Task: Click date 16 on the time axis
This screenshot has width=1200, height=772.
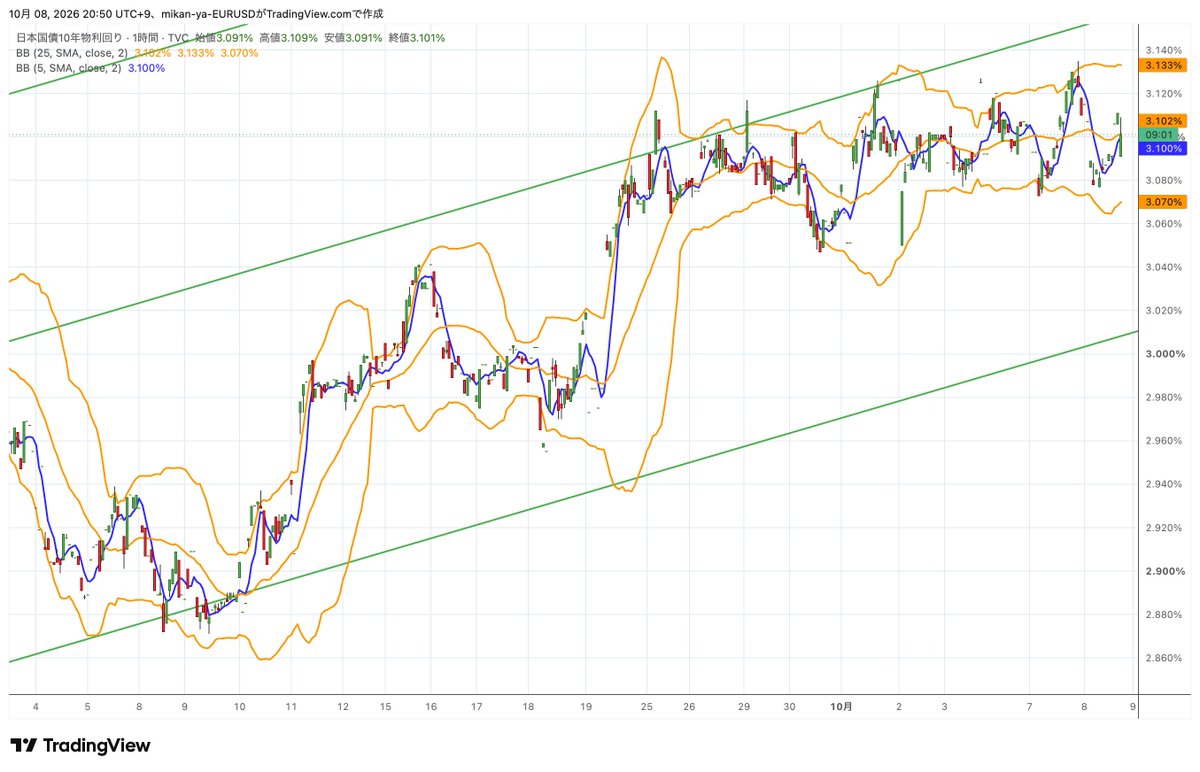Action: pyautogui.click(x=431, y=707)
